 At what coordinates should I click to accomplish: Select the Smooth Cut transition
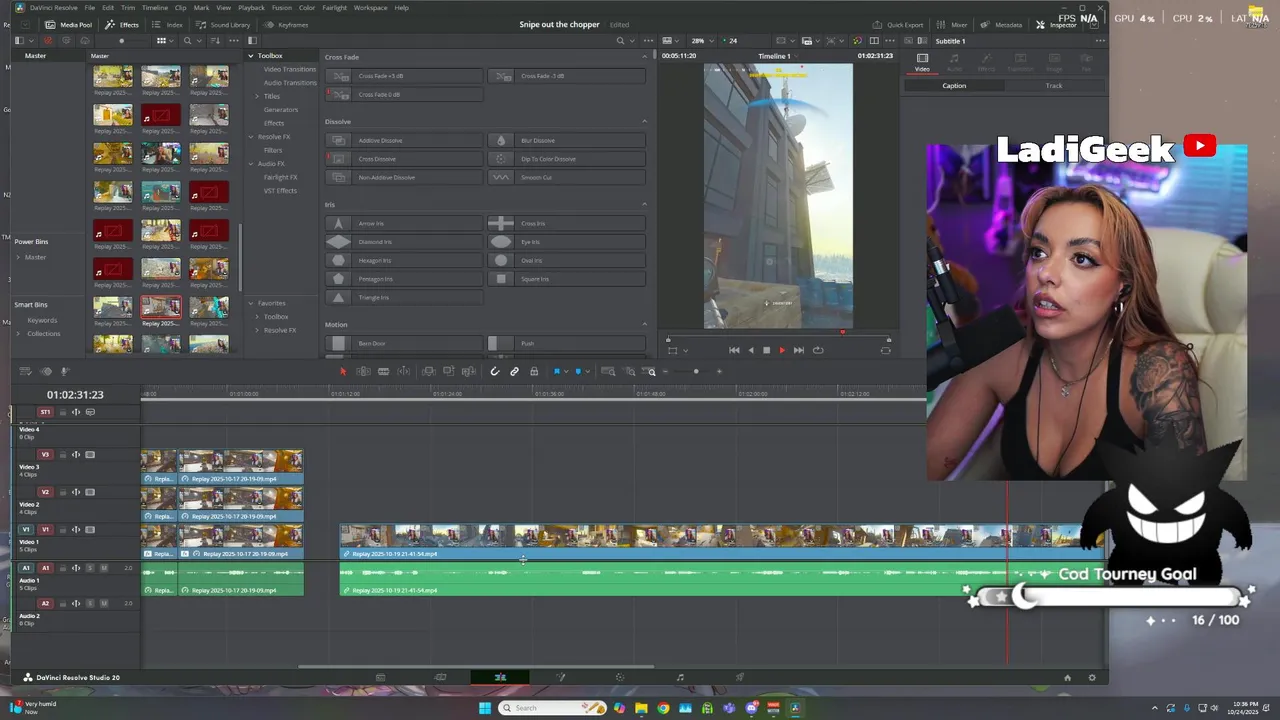click(567, 178)
